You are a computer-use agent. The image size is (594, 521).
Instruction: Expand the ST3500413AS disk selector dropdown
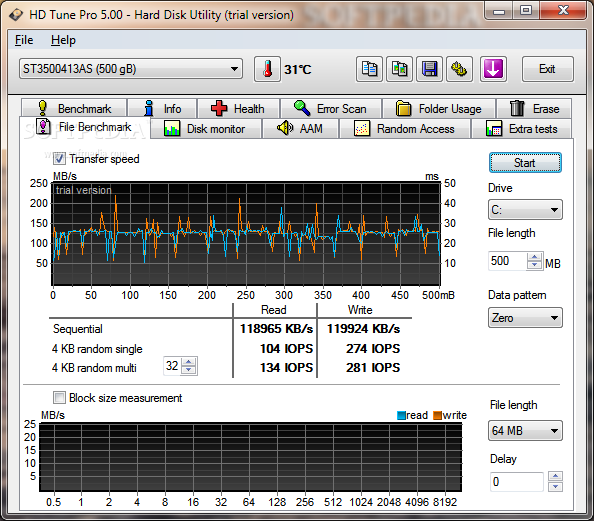click(x=131, y=69)
